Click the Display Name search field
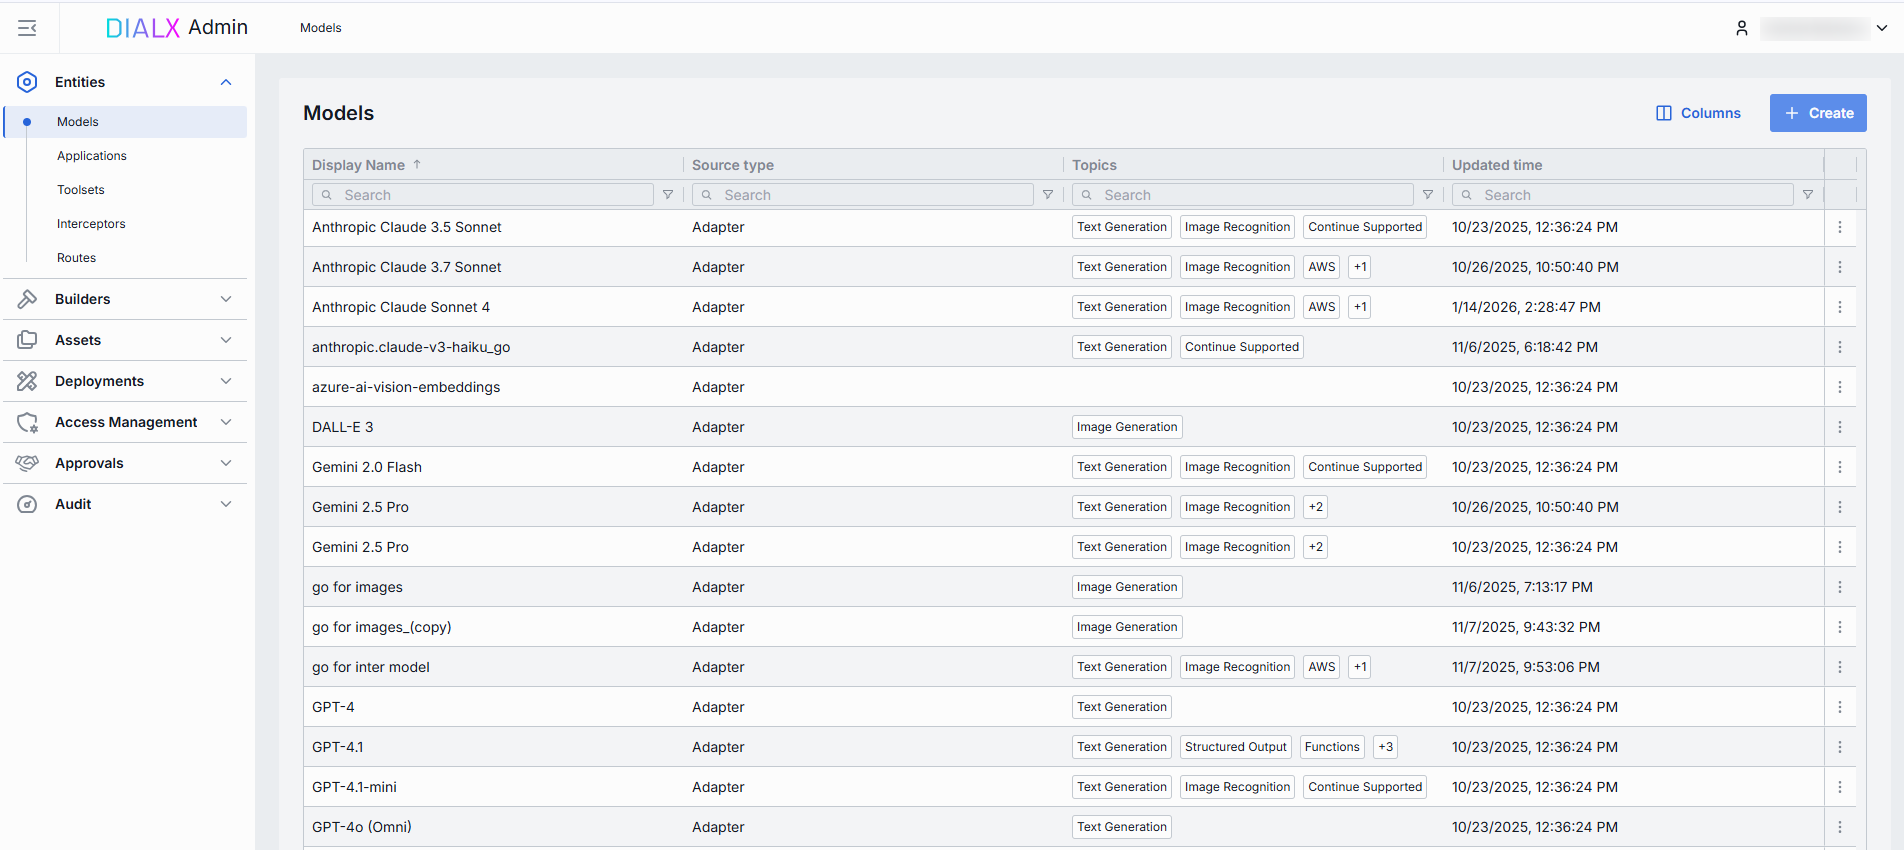Screen dimensions: 1904x850 490,195
